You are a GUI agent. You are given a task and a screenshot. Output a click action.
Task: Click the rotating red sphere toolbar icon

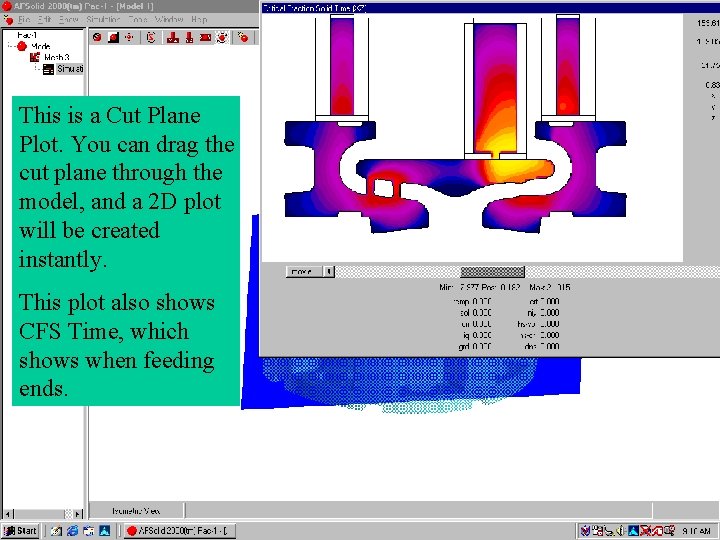coord(222,37)
